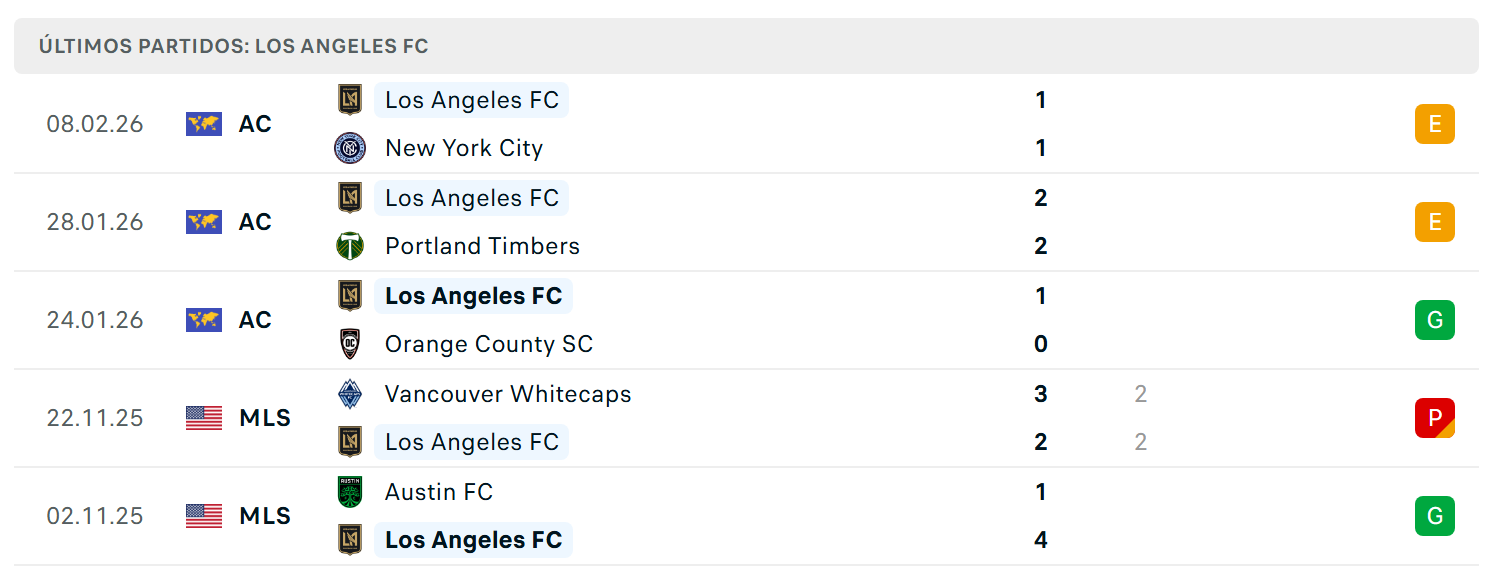Click the Austin FC green crest
The image size is (1498, 581).
coord(350,492)
